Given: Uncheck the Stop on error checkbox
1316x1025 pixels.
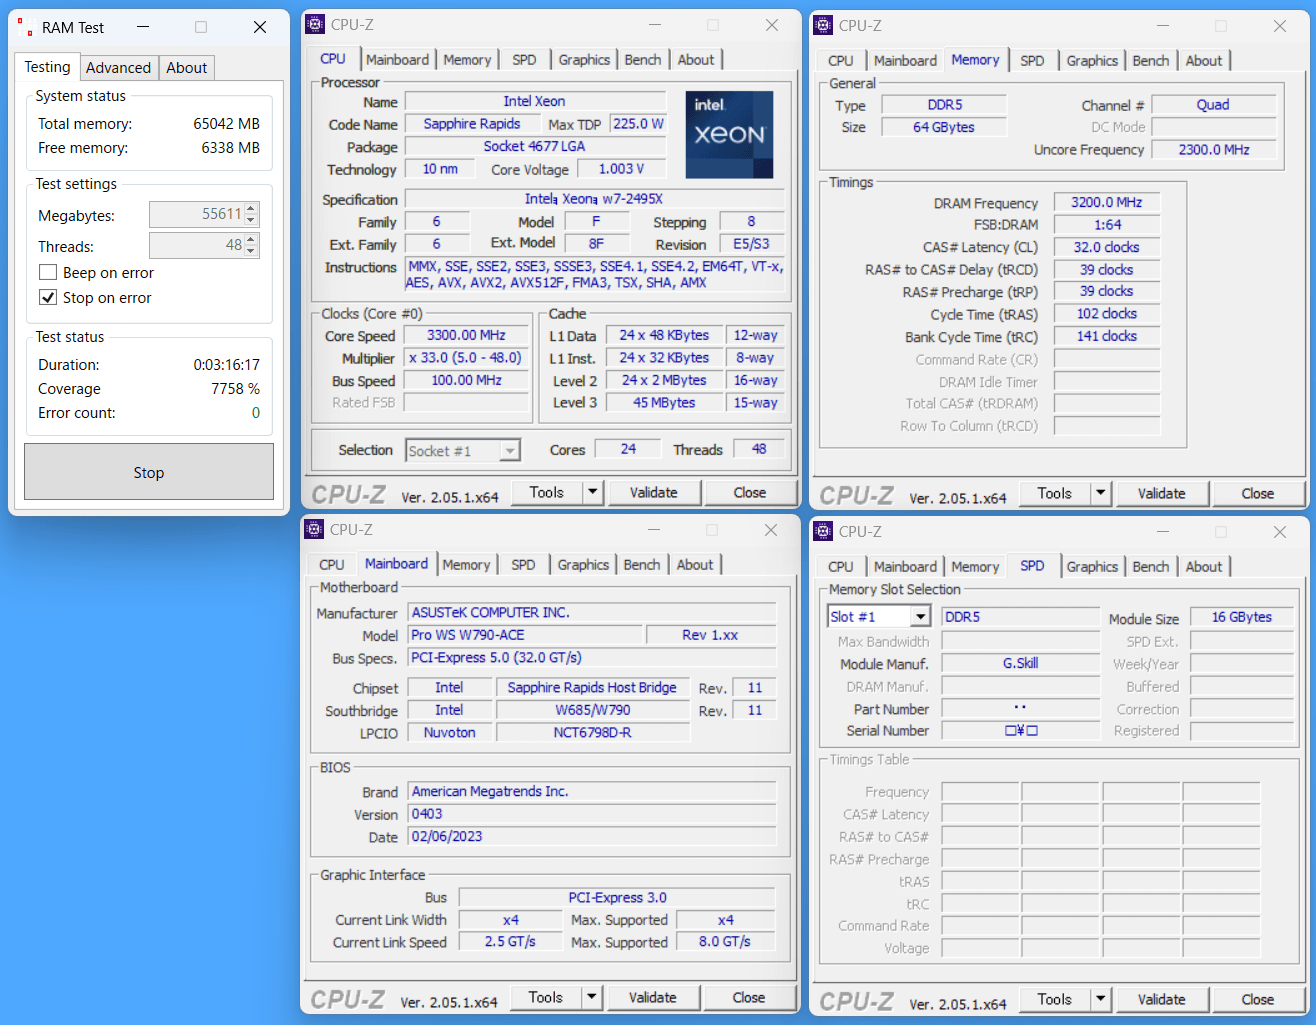Looking at the screenshot, I should click(47, 298).
